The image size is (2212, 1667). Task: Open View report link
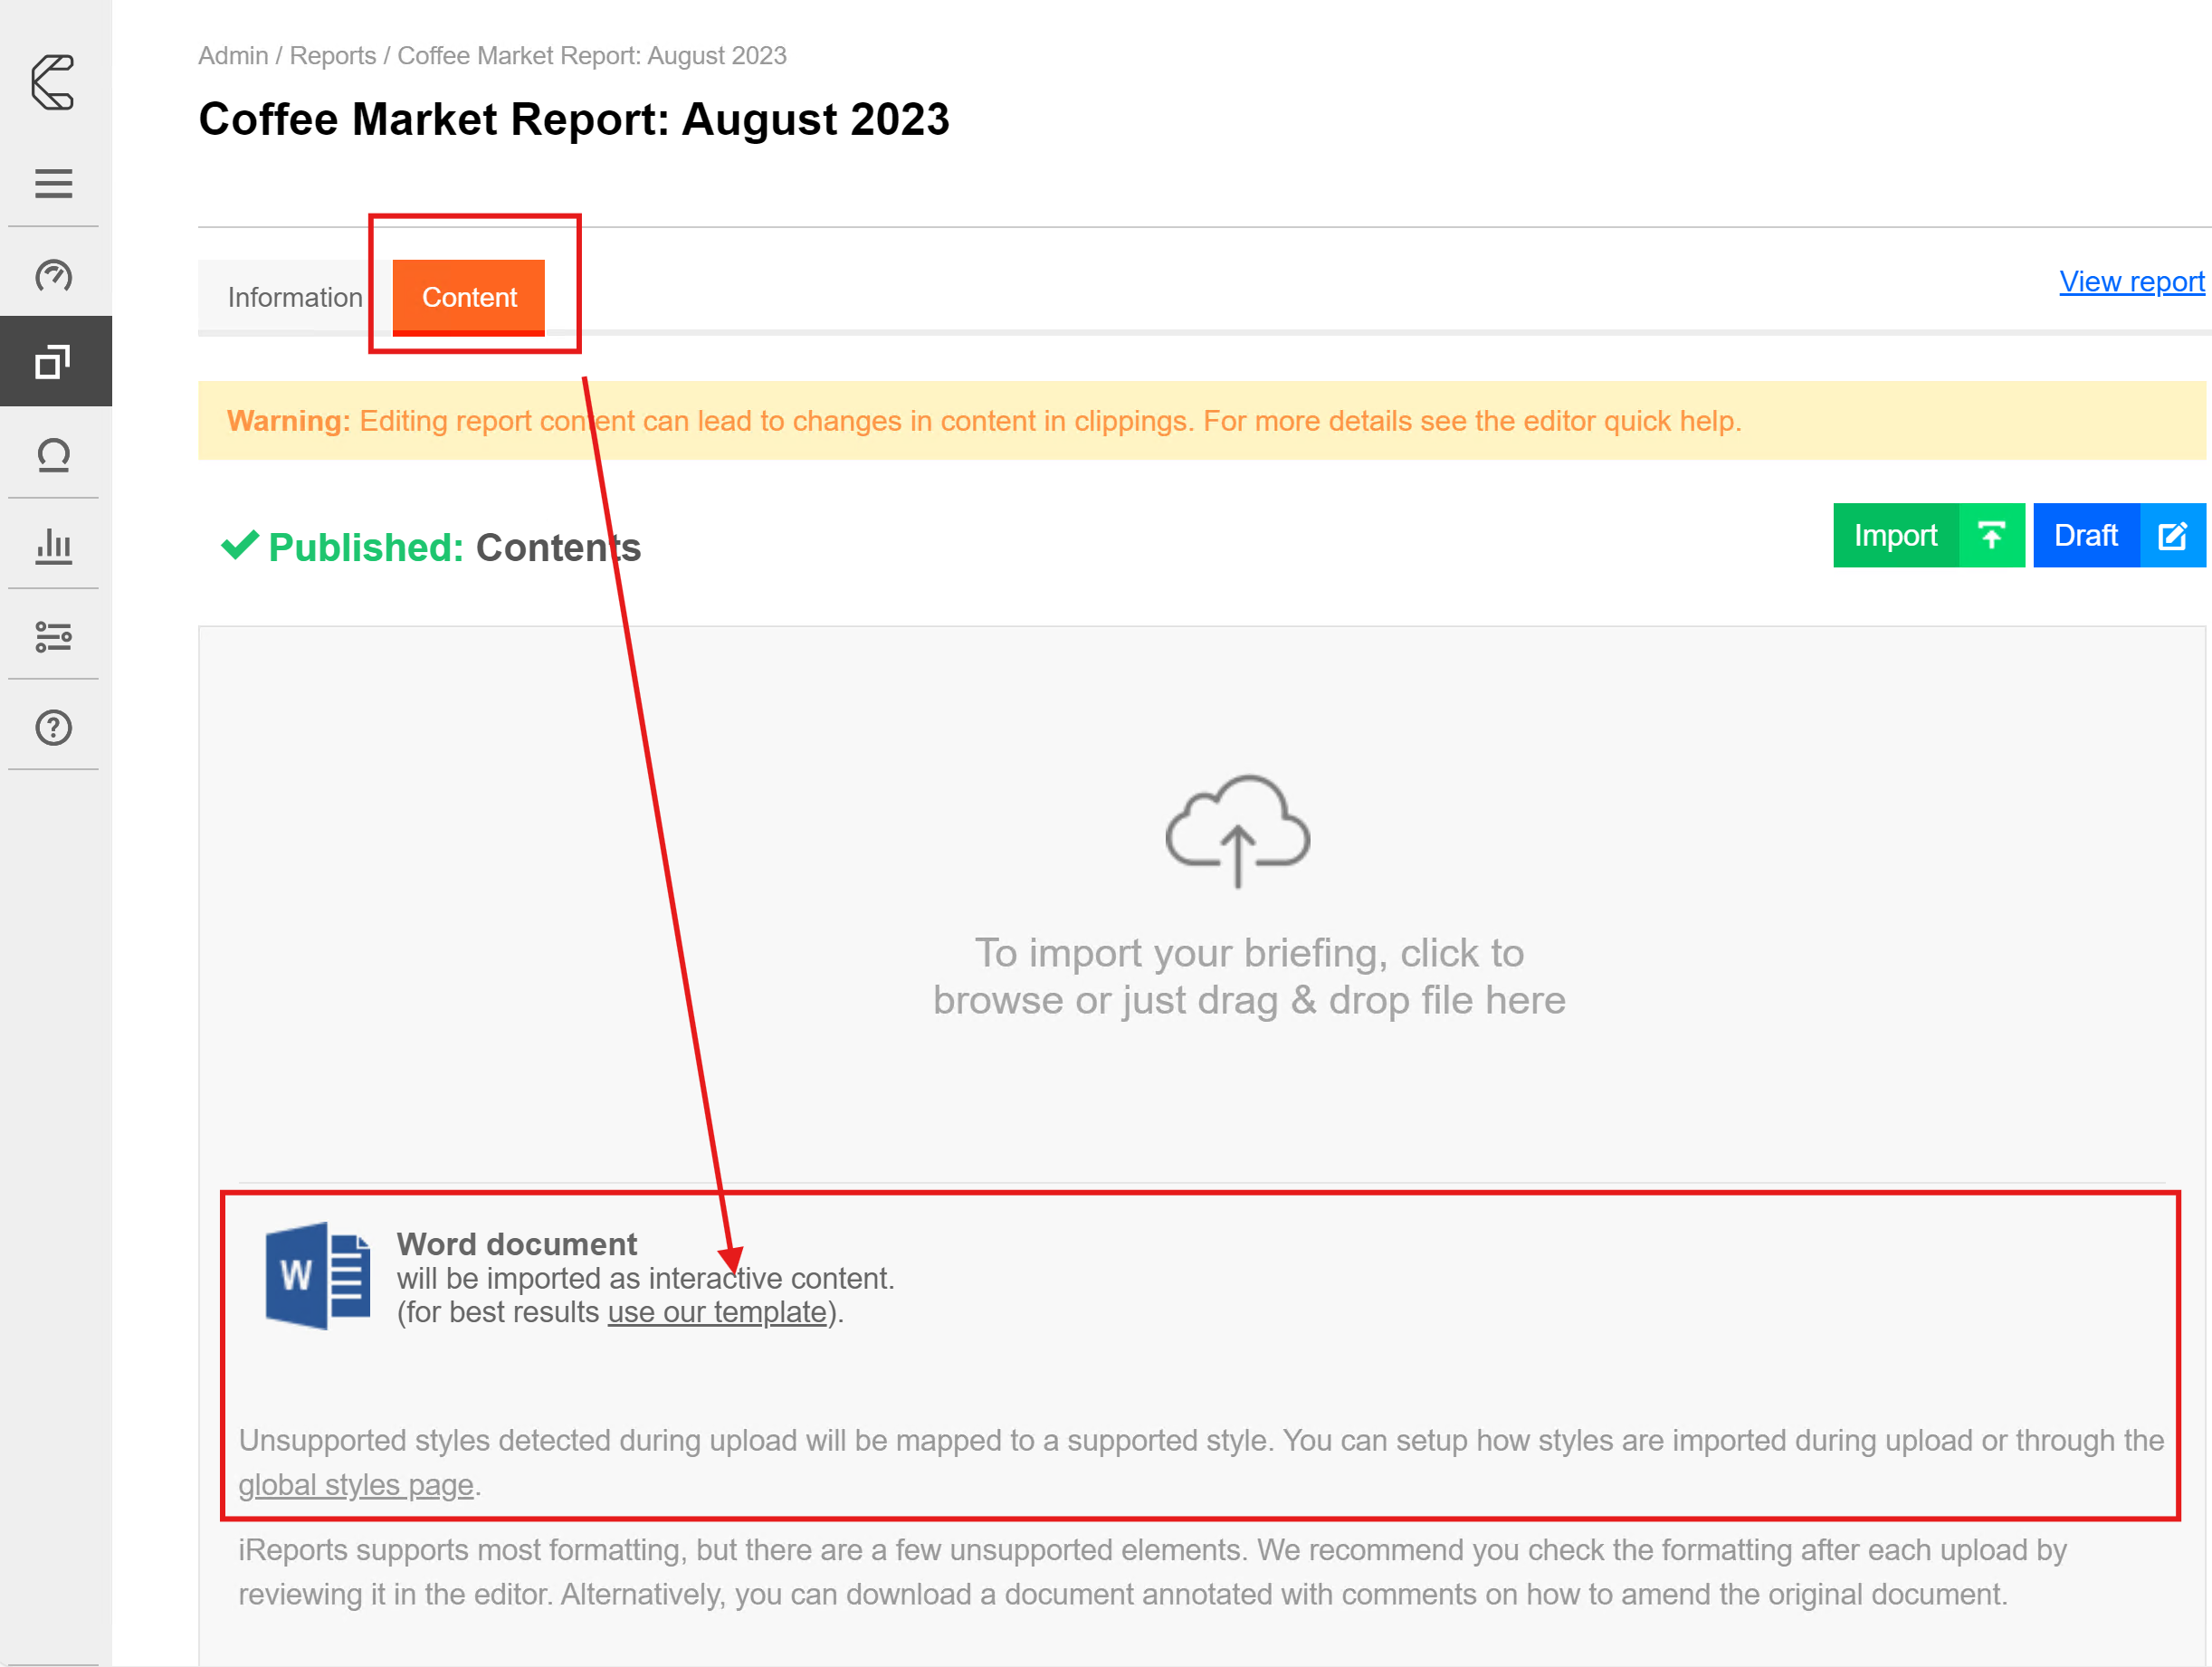pyautogui.click(x=2131, y=281)
